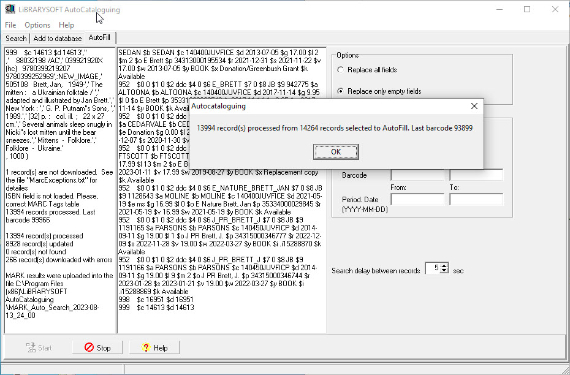This screenshot has width=570, height=375.
Task: Click the Stop button
Action: 97,348
